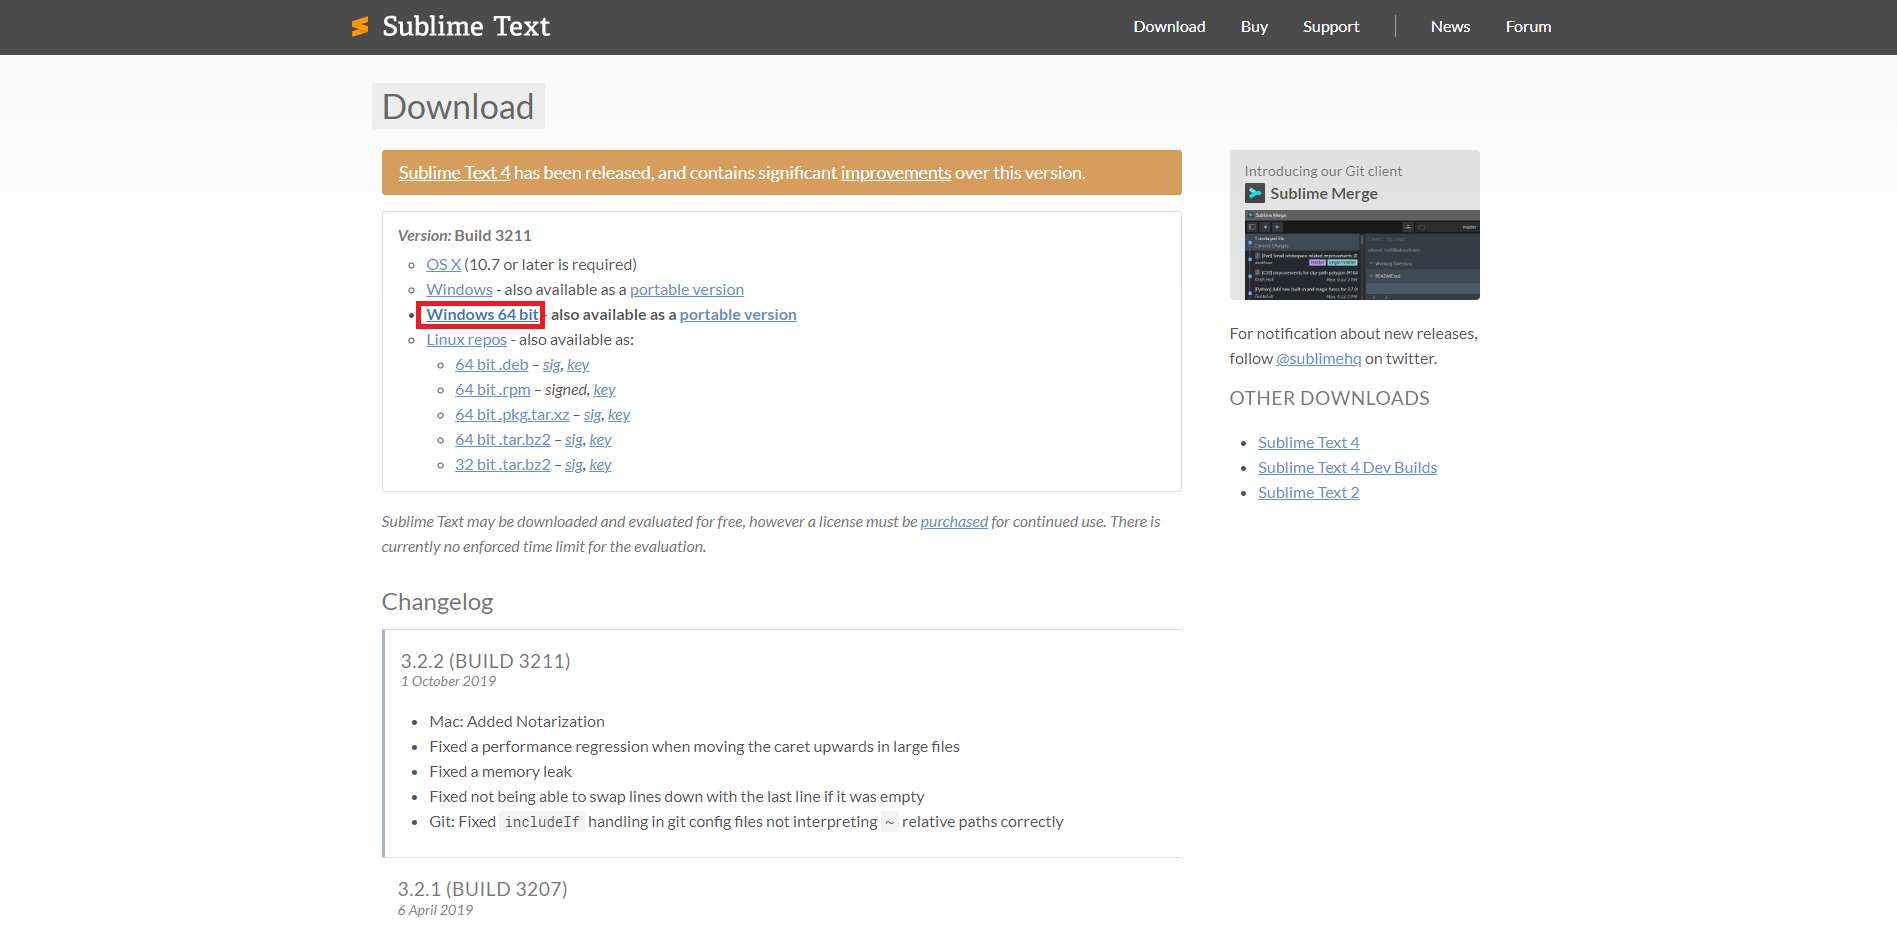The height and width of the screenshot is (935, 1897).
Task: Download the 32 bit .tar.bz2 archive
Action: tap(502, 465)
